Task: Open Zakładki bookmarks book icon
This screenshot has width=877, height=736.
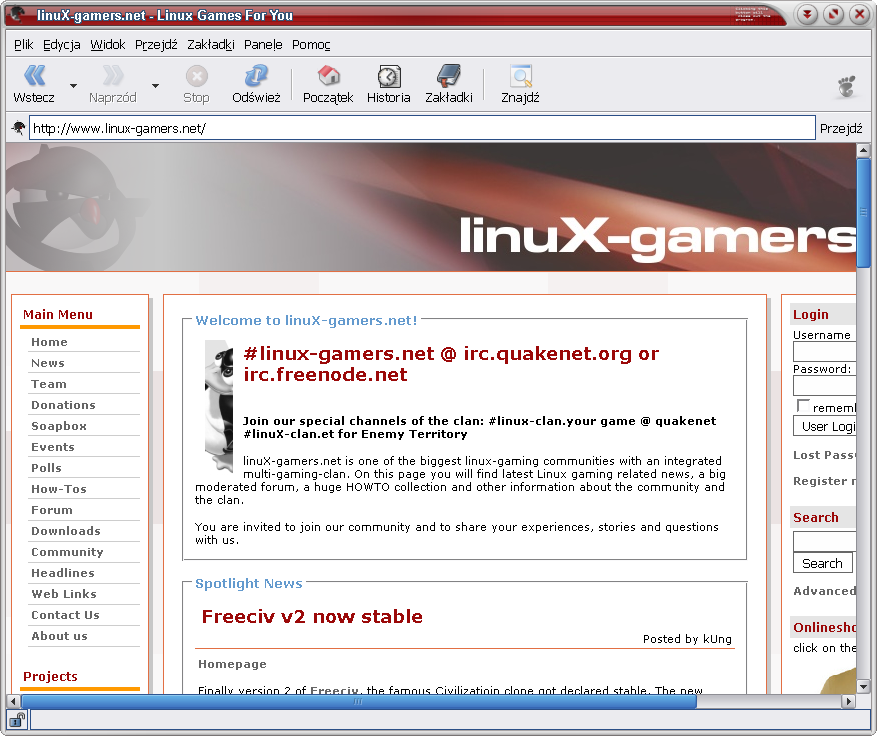Action: tap(449, 75)
